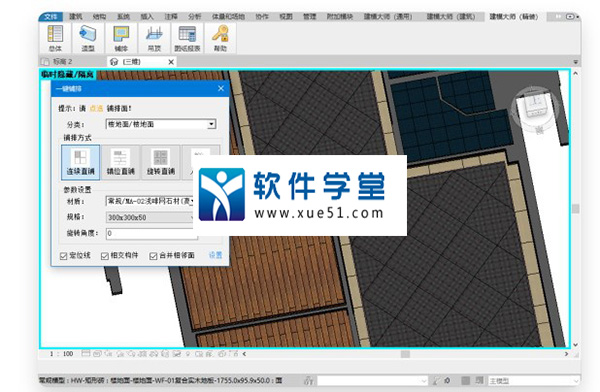Screen dimensions: 600x392
Task: Launch the 铺排 tile layout tool
Action: (121, 38)
